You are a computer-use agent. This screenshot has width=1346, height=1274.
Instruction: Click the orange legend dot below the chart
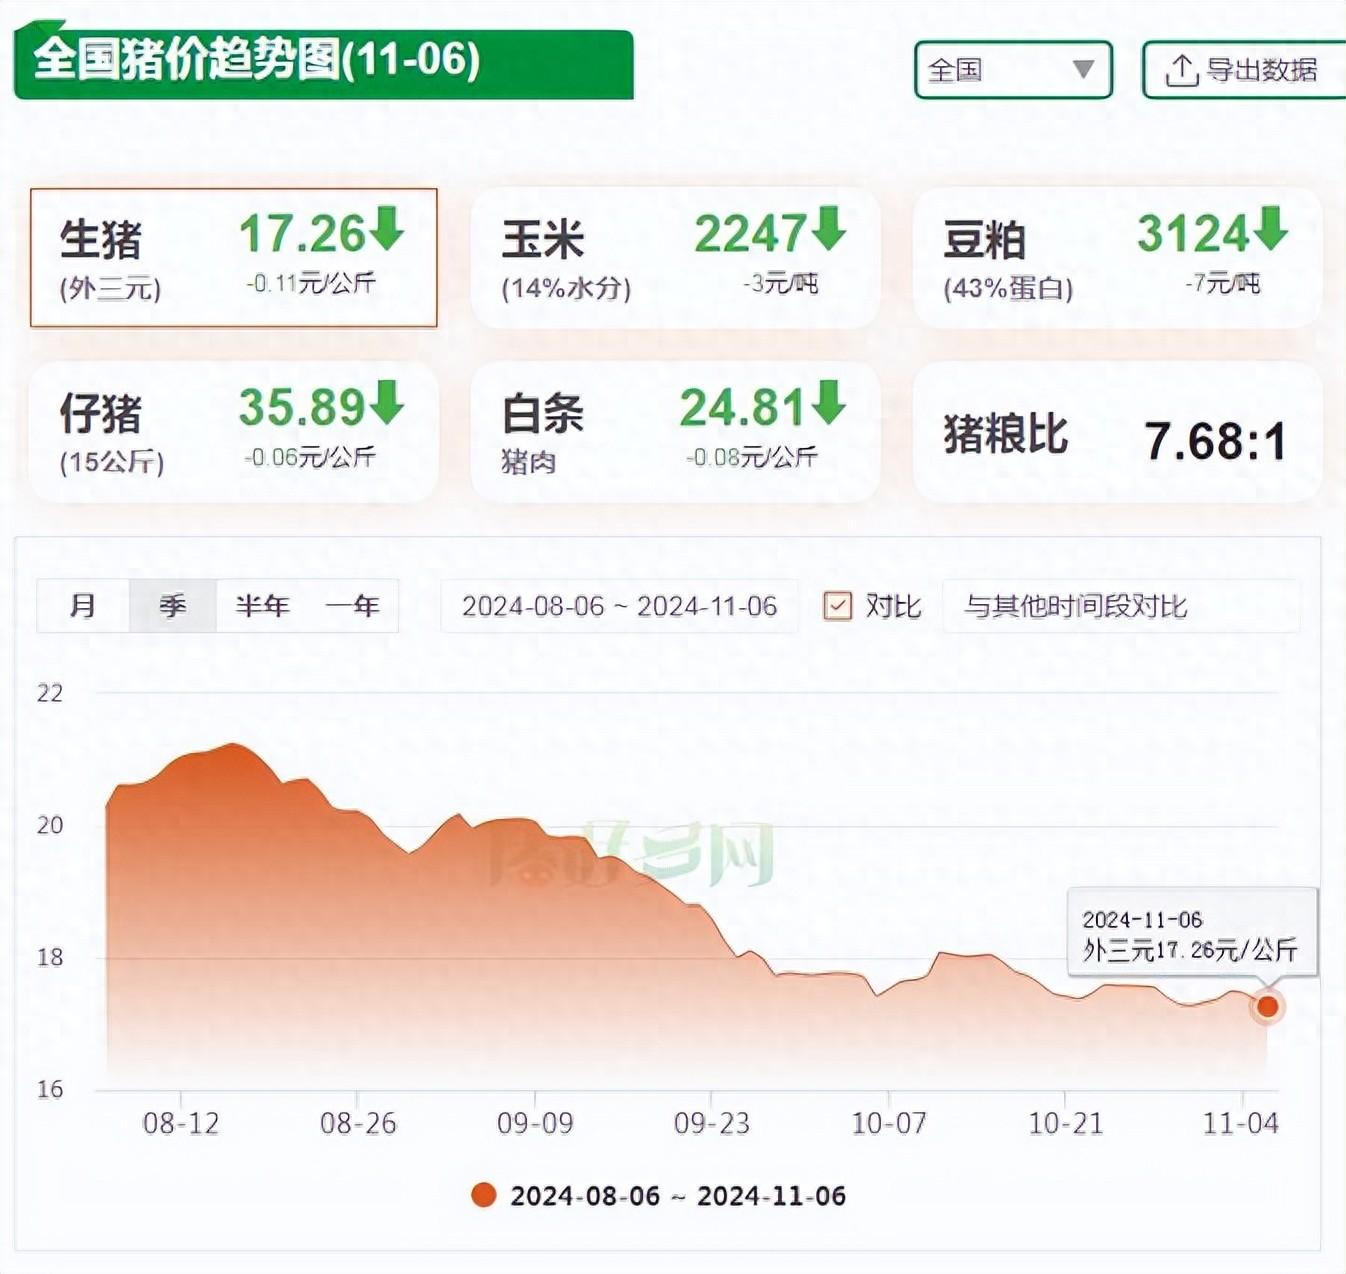484,1195
